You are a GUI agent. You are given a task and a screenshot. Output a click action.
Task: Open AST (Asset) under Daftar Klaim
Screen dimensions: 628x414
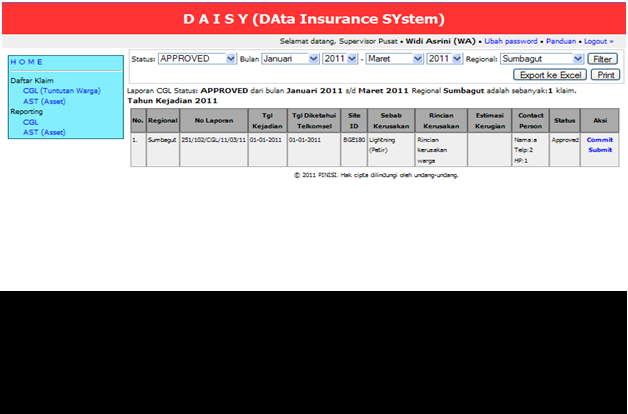click(x=44, y=101)
